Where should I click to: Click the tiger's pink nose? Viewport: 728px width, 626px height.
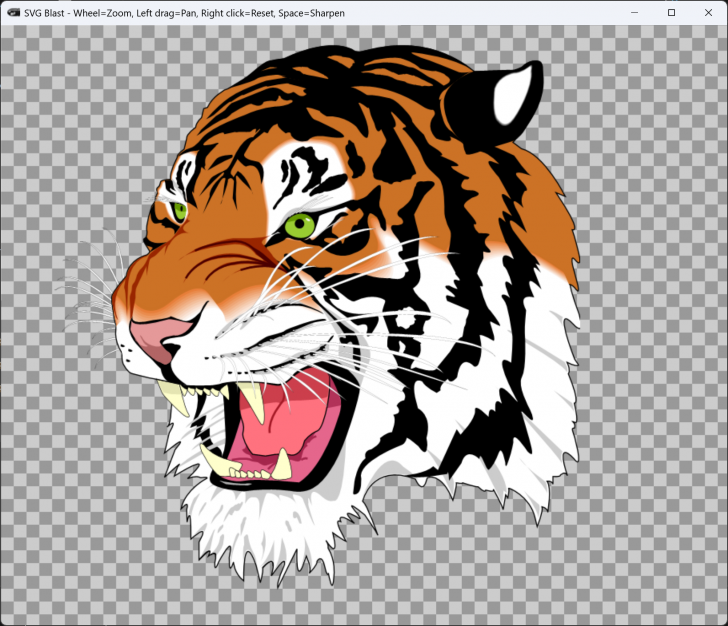(159, 338)
